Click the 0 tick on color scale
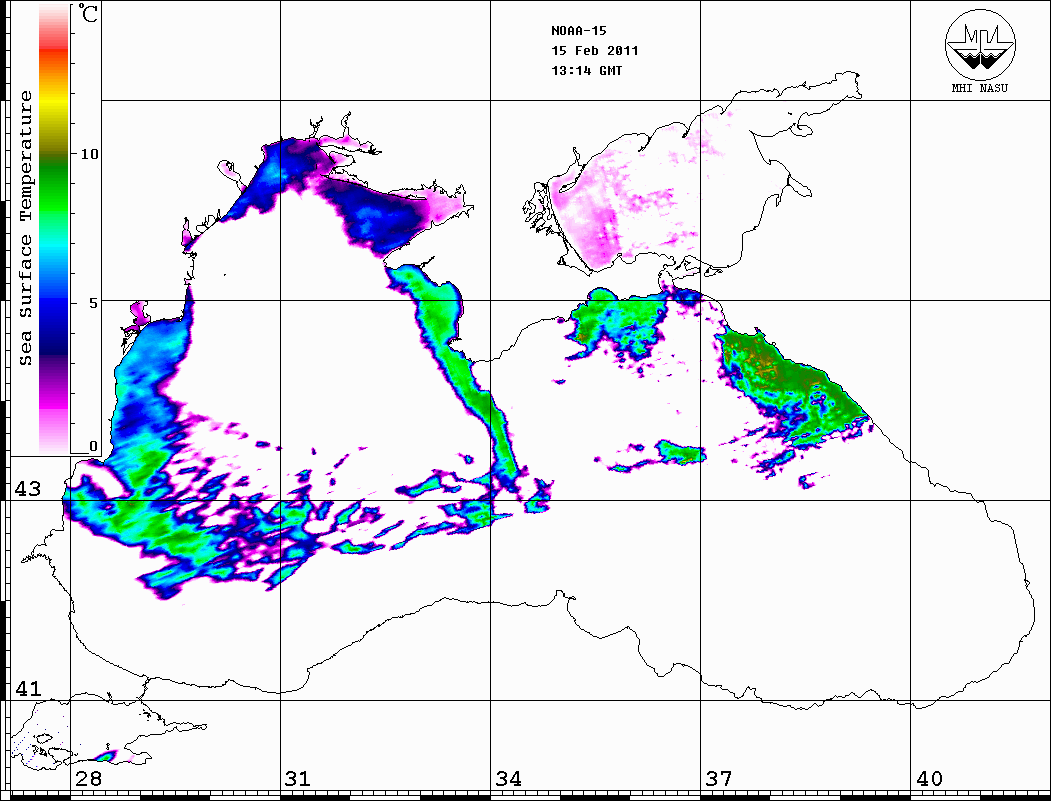 pos(93,446)
